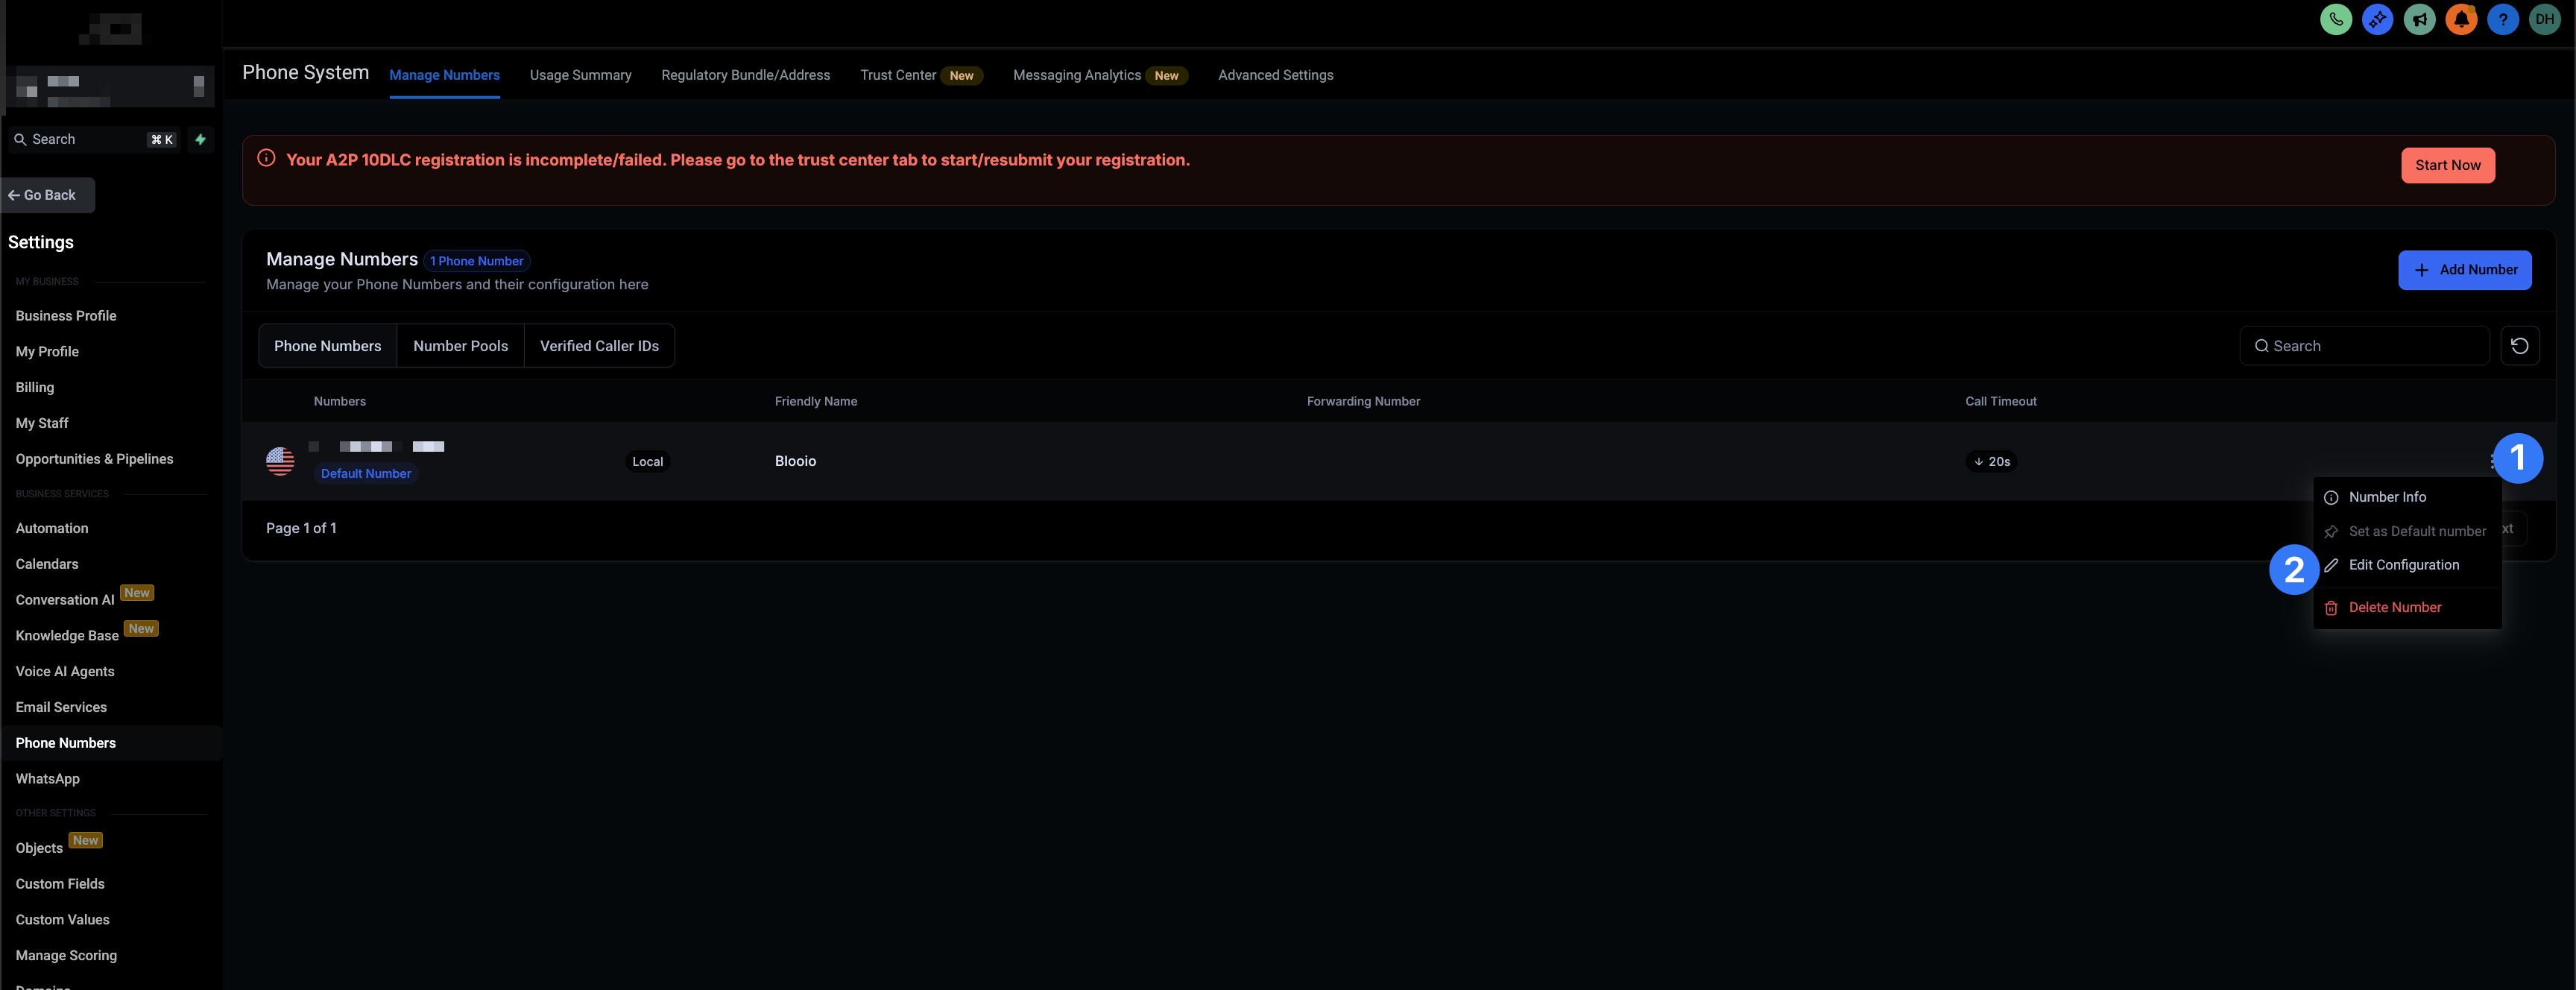
Task: Click the info icon in the A2P alert
Action: 266,158
